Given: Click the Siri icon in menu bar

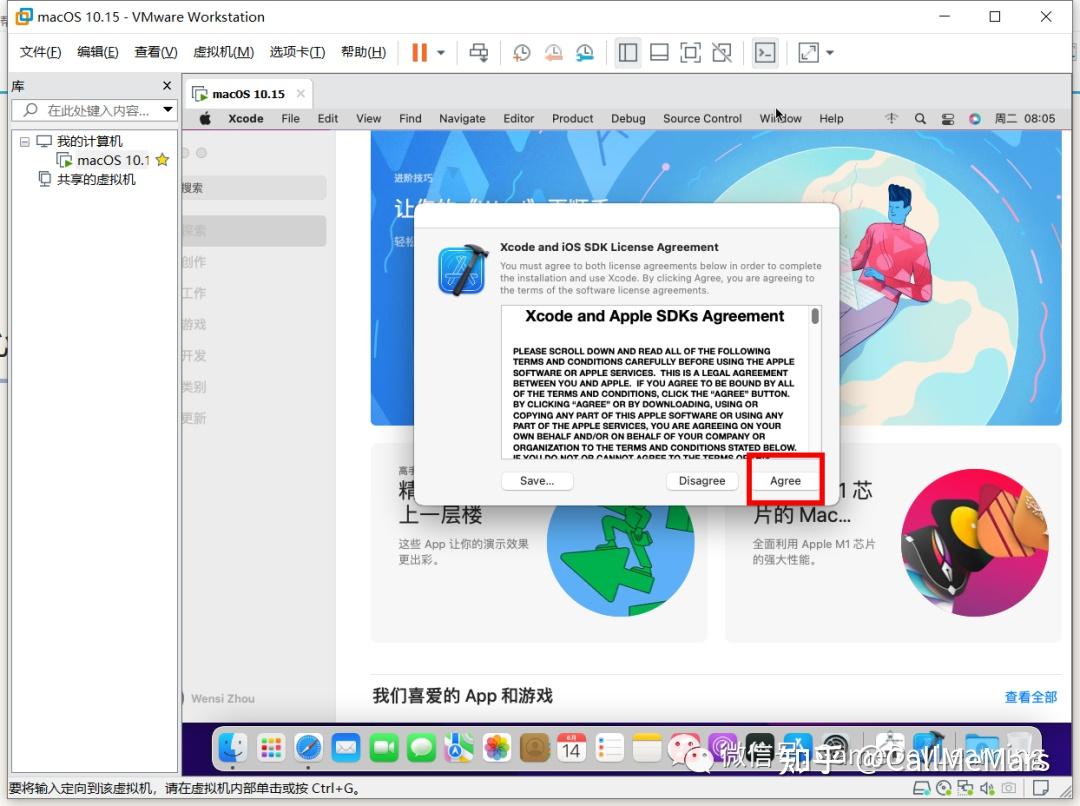Looking at the screenshot, I should [x=974, y=118].
